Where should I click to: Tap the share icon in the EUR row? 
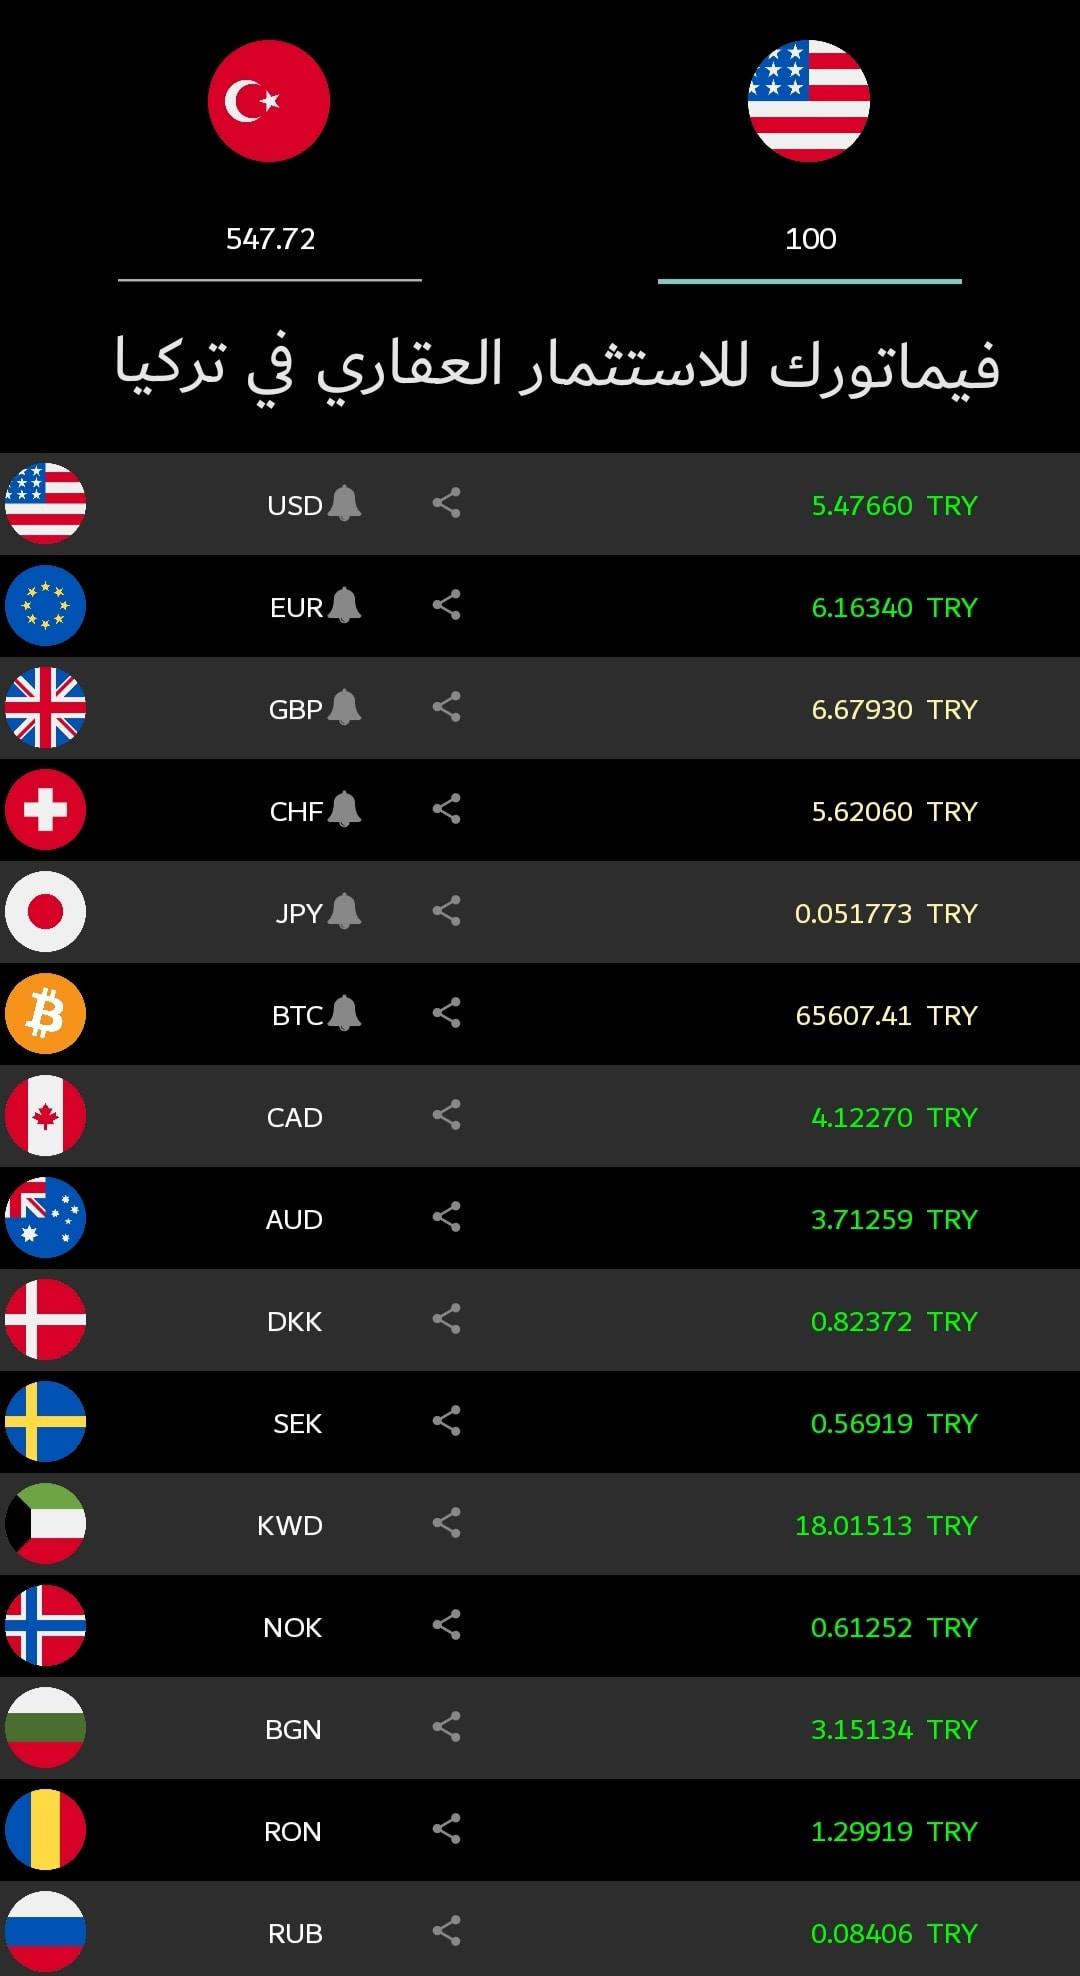point(446,605)
